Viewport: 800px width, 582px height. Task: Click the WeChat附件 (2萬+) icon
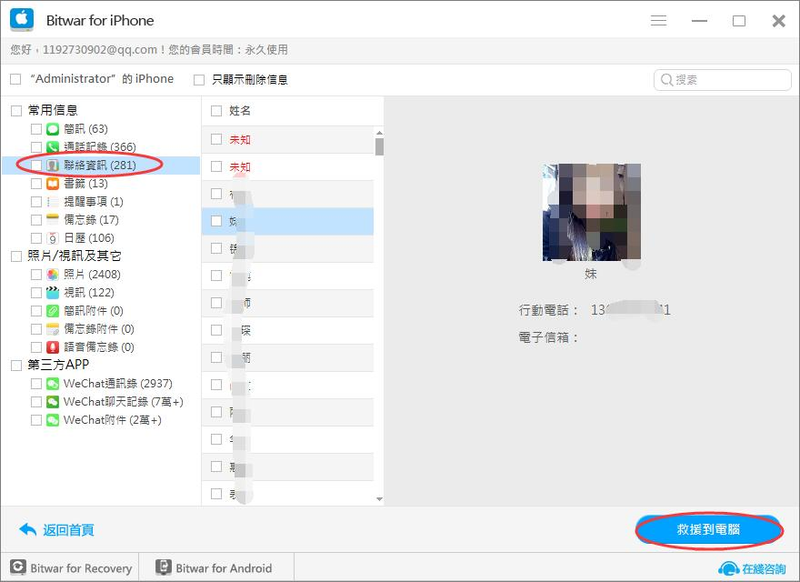53,420
